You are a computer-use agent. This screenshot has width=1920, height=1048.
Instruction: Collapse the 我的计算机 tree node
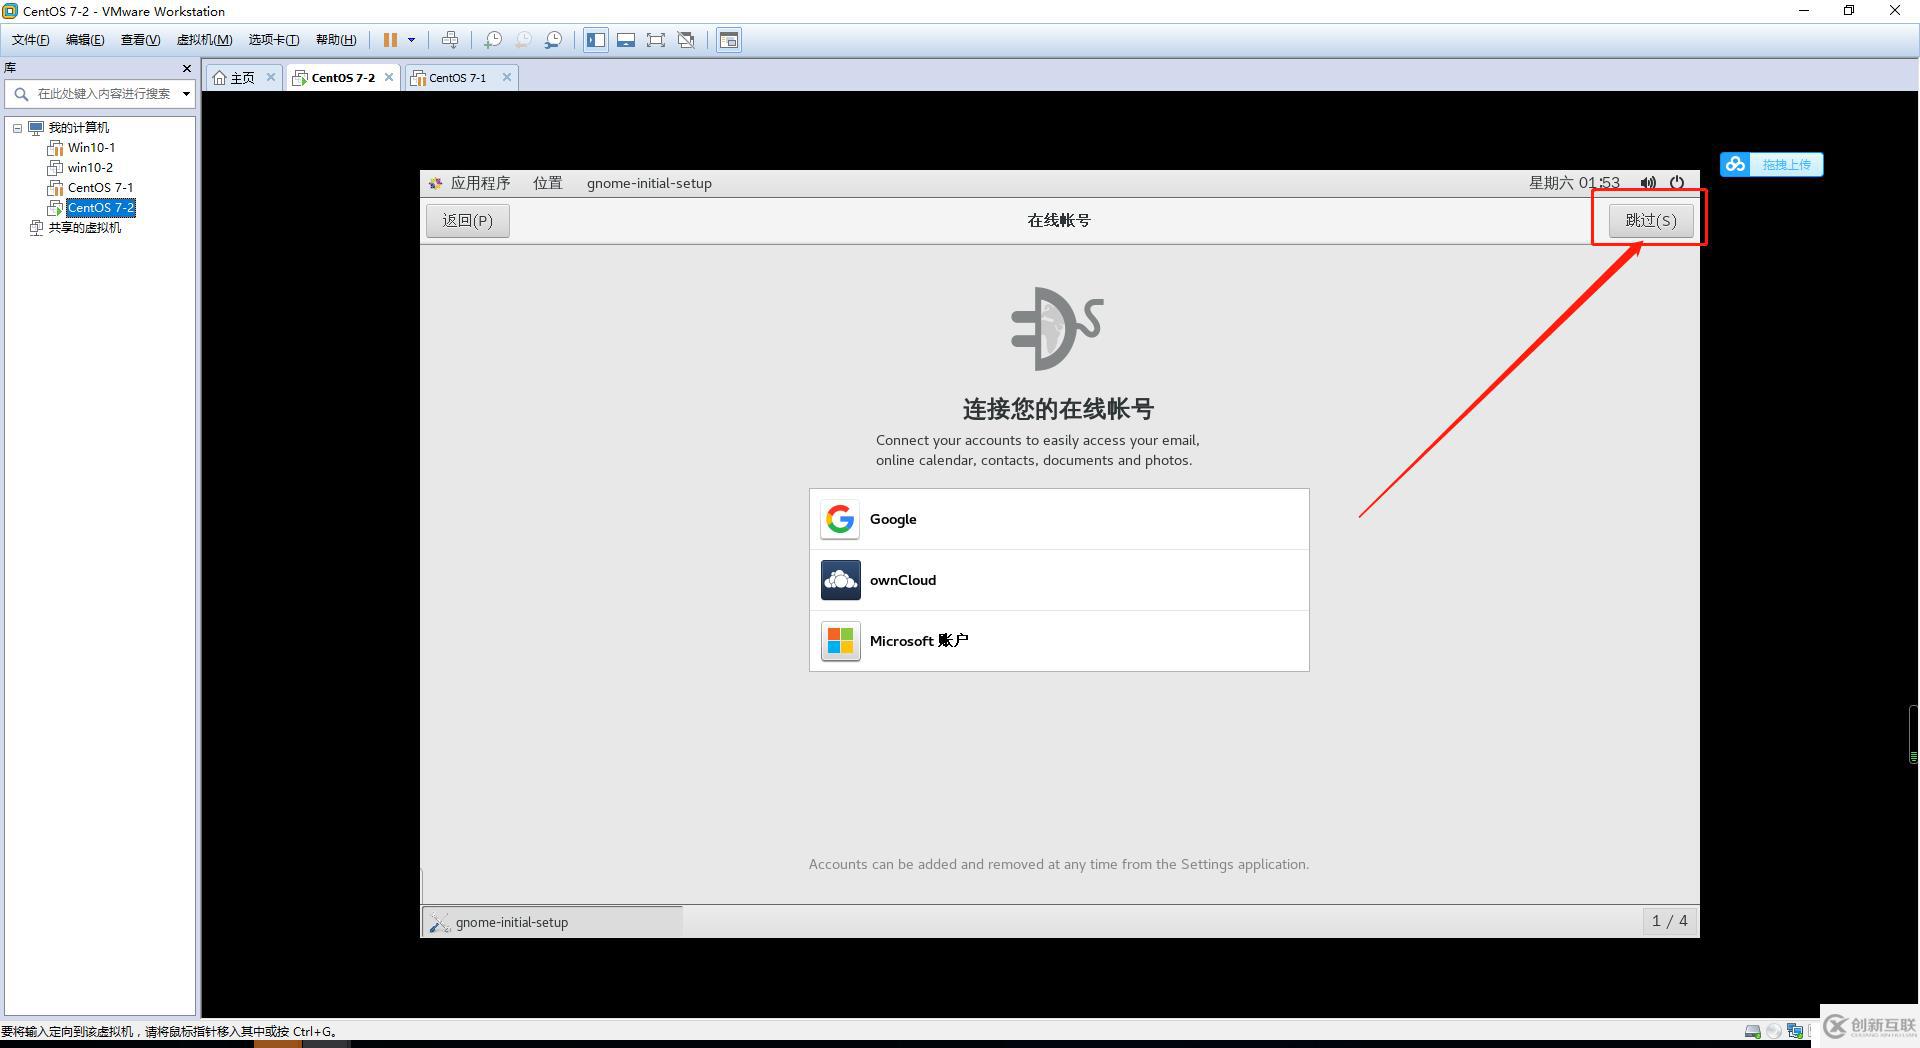(x=17, y=128)
